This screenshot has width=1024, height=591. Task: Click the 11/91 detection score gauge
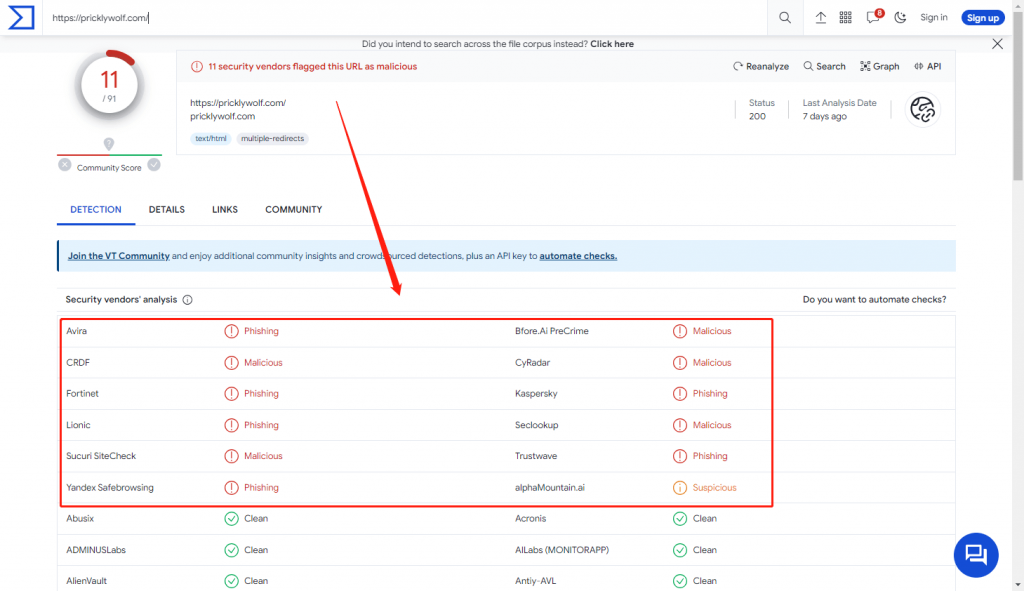[x=109, y=86]
